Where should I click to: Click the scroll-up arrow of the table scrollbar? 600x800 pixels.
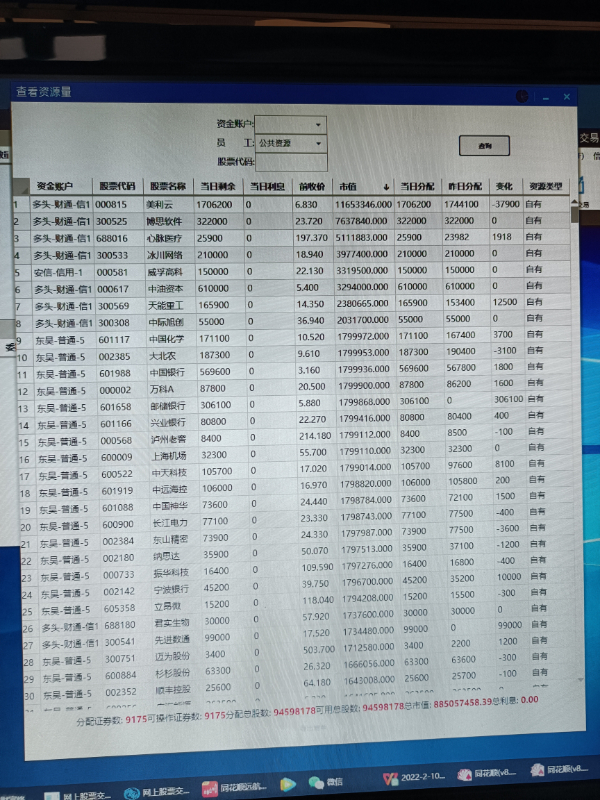click(574, 203)
